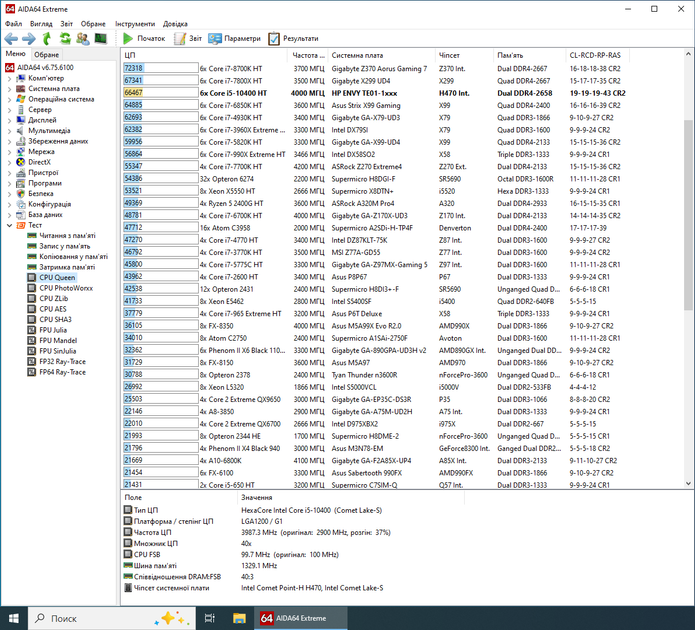Click the green Up level arrow
Viewport: 695px width, 630px height.
pyautogui.click(x=47, y=39)
